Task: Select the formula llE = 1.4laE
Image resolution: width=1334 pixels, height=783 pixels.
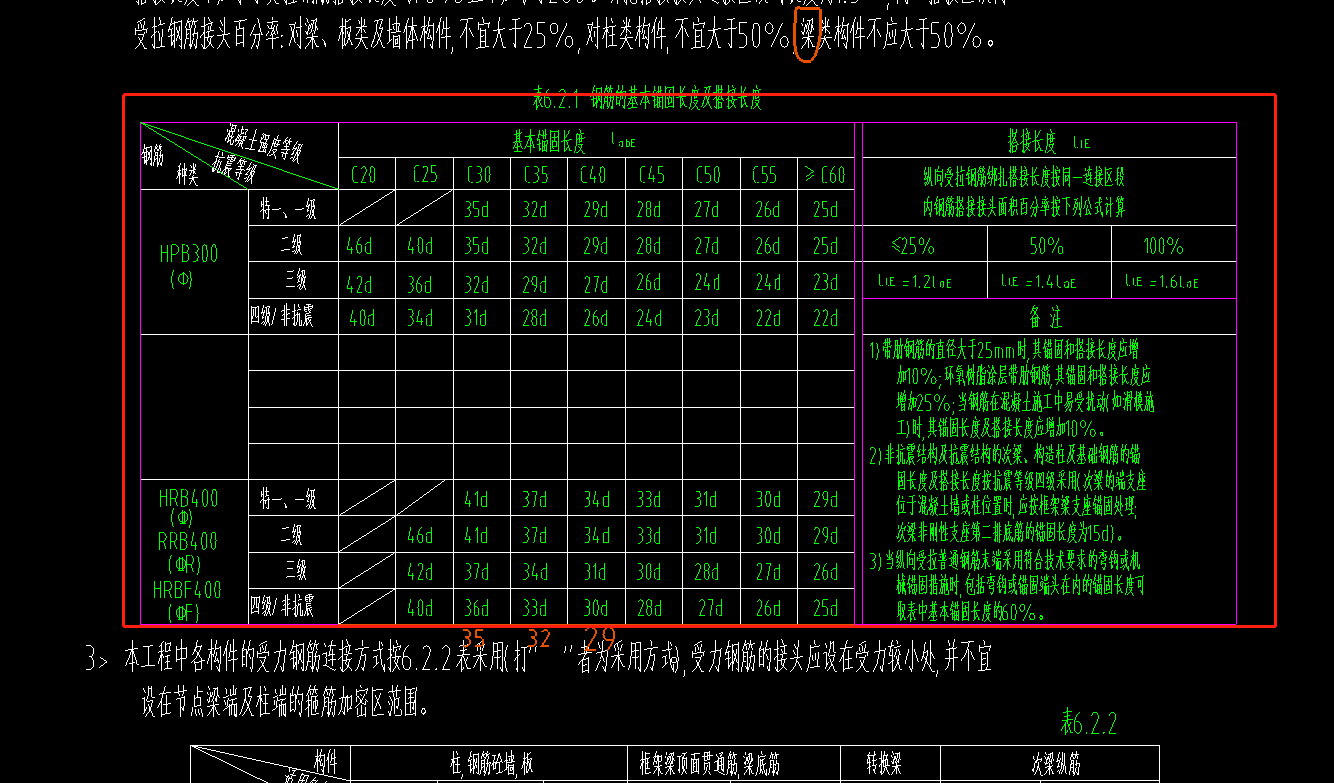Action: pos(1039,282)
